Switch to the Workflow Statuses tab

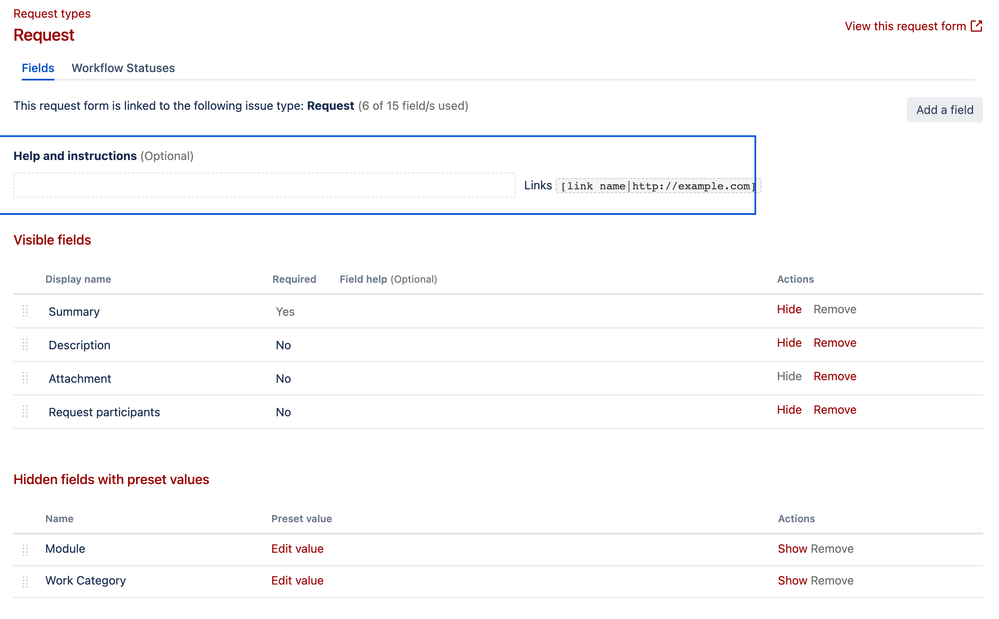[123, 68]
